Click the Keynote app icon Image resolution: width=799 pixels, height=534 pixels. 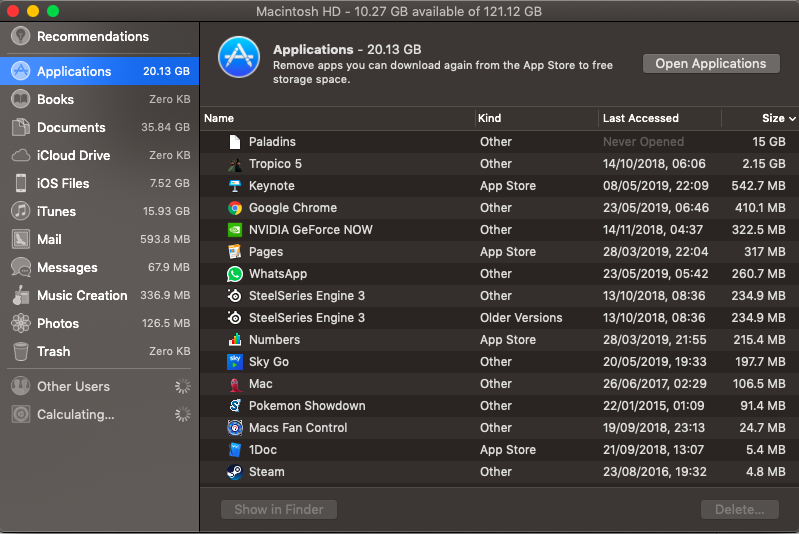[235, 186]
